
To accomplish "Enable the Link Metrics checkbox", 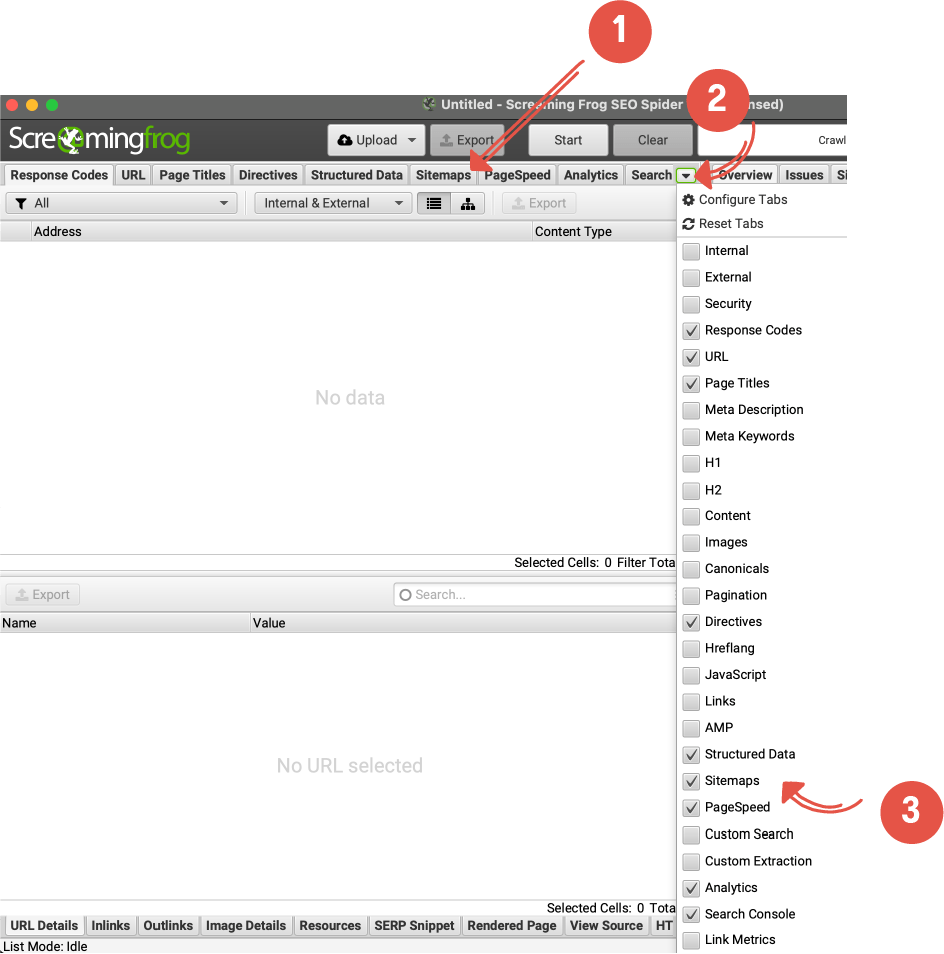I will (691, 940).
